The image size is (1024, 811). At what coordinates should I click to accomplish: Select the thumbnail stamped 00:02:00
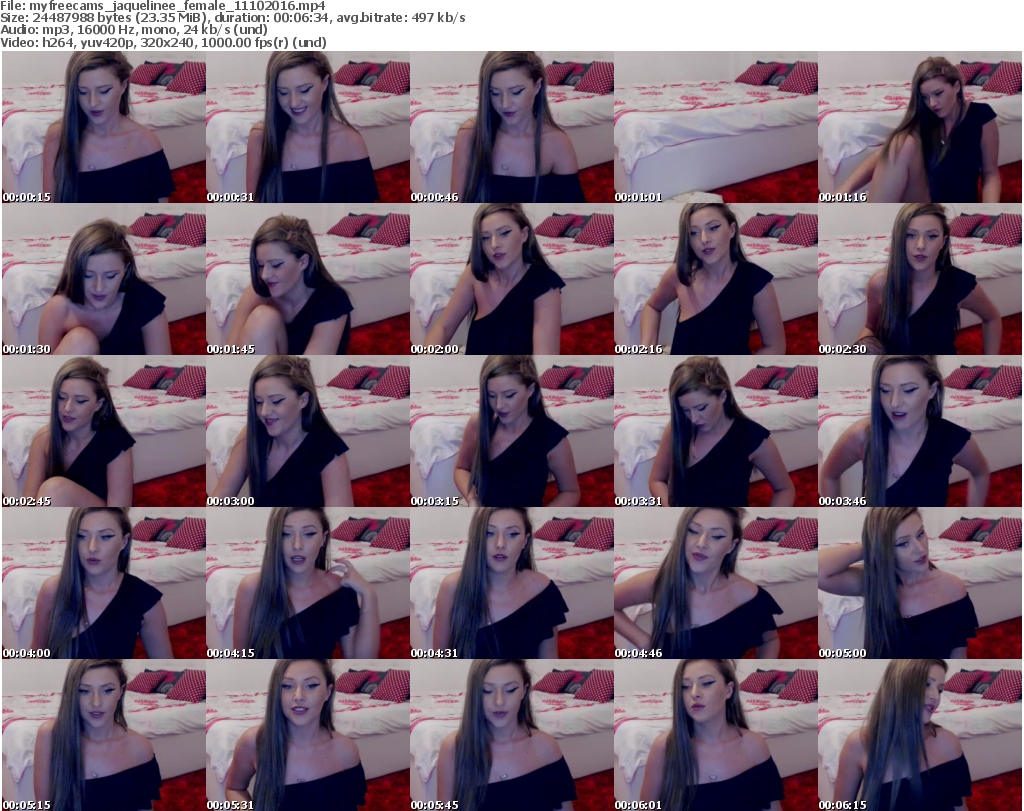pyautogui.click(x=512, y=279)
